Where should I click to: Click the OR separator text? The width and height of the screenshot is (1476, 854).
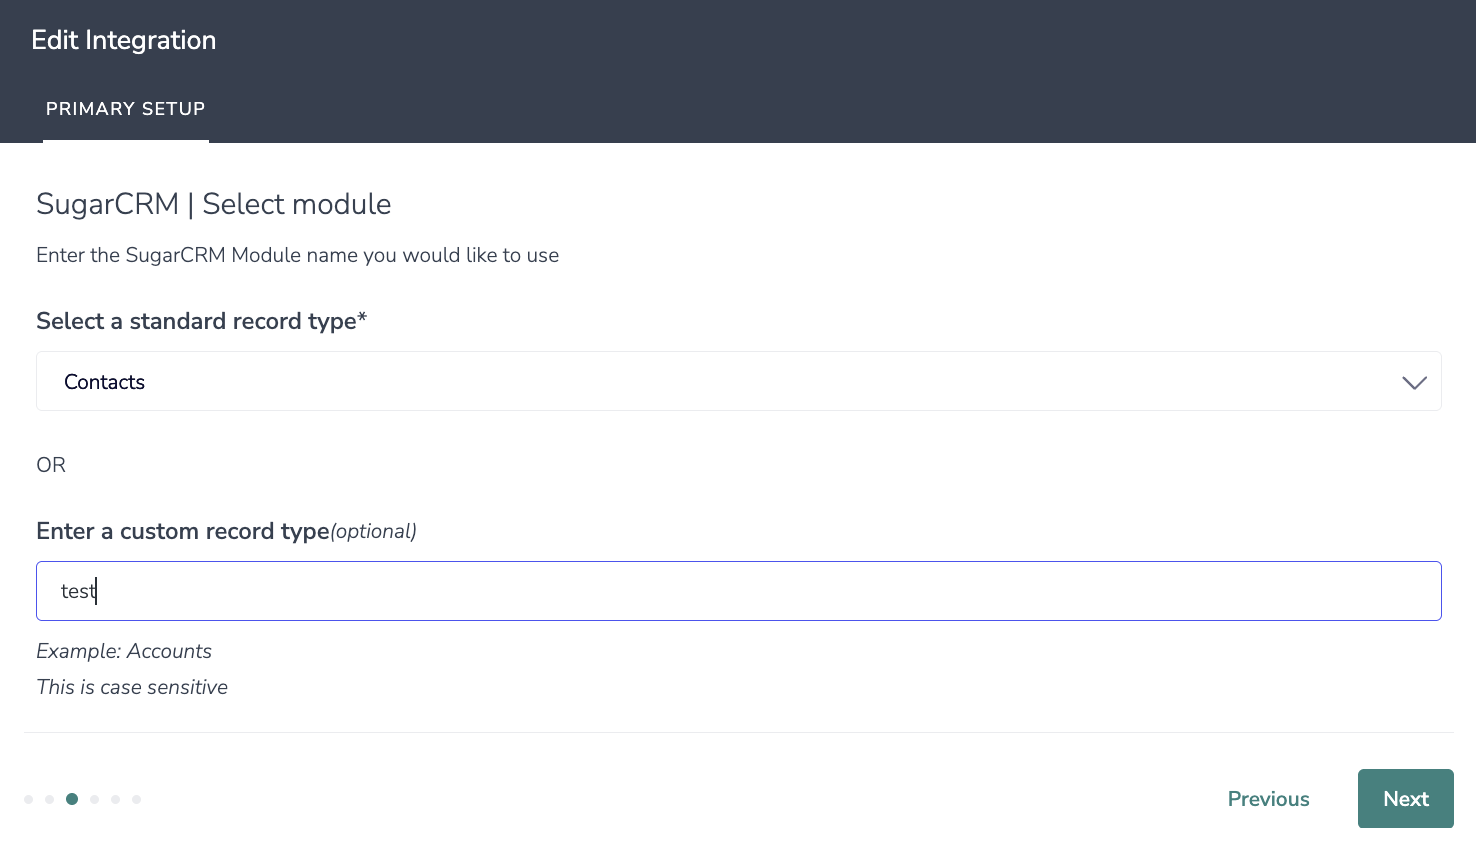point(51,465)
